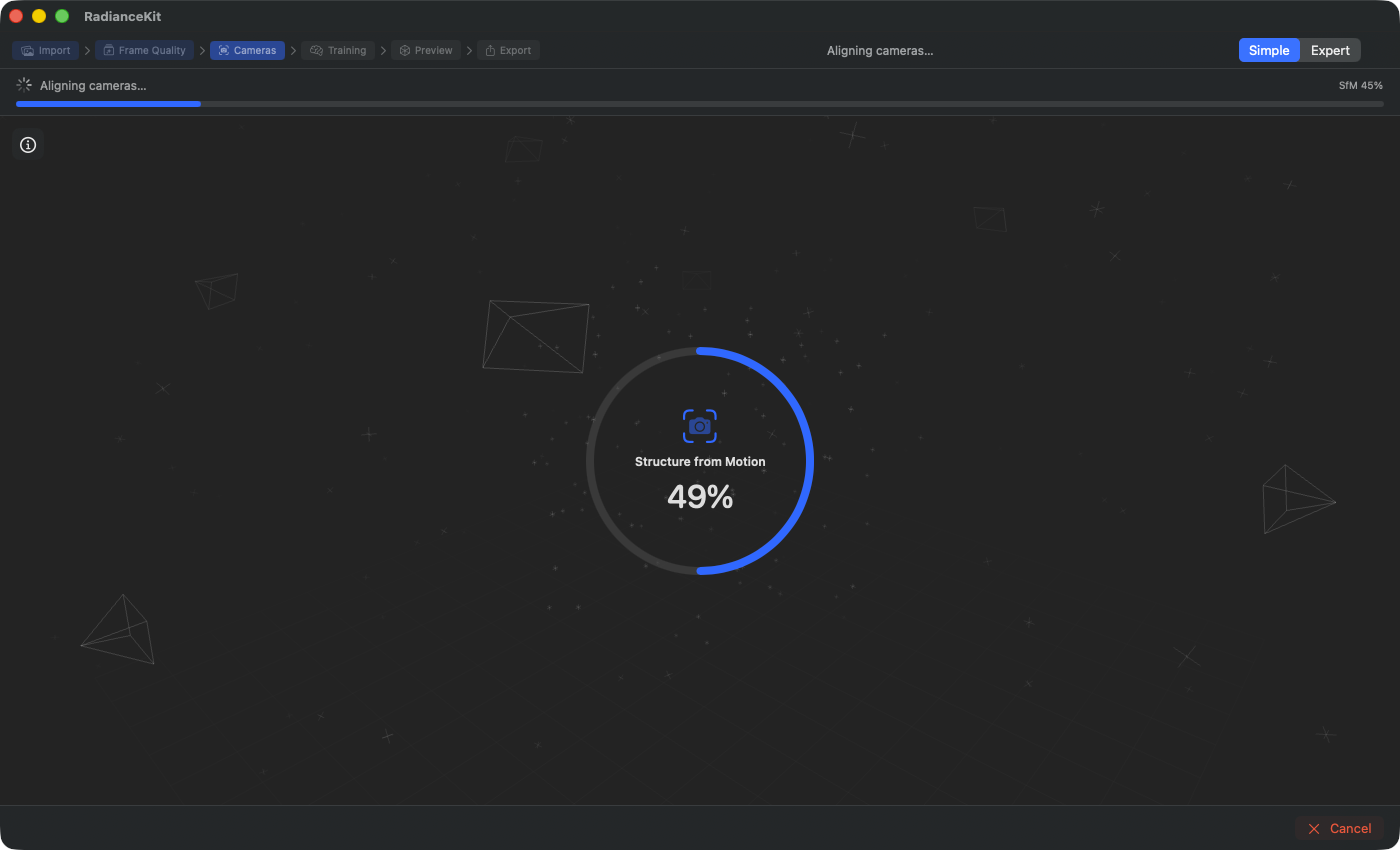Cancel the camera alignment
This screenshot has width=1400, height=850.
(x=1340, y=828)
